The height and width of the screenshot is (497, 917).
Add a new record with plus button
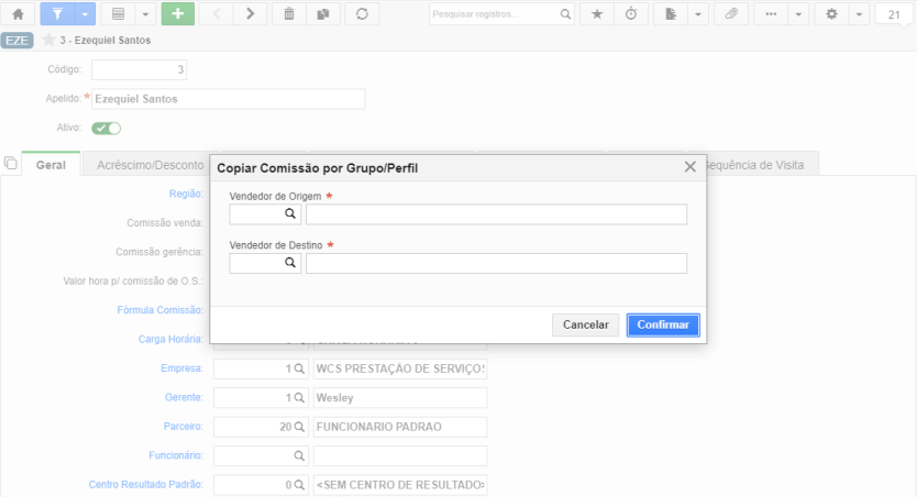(178, 14)
